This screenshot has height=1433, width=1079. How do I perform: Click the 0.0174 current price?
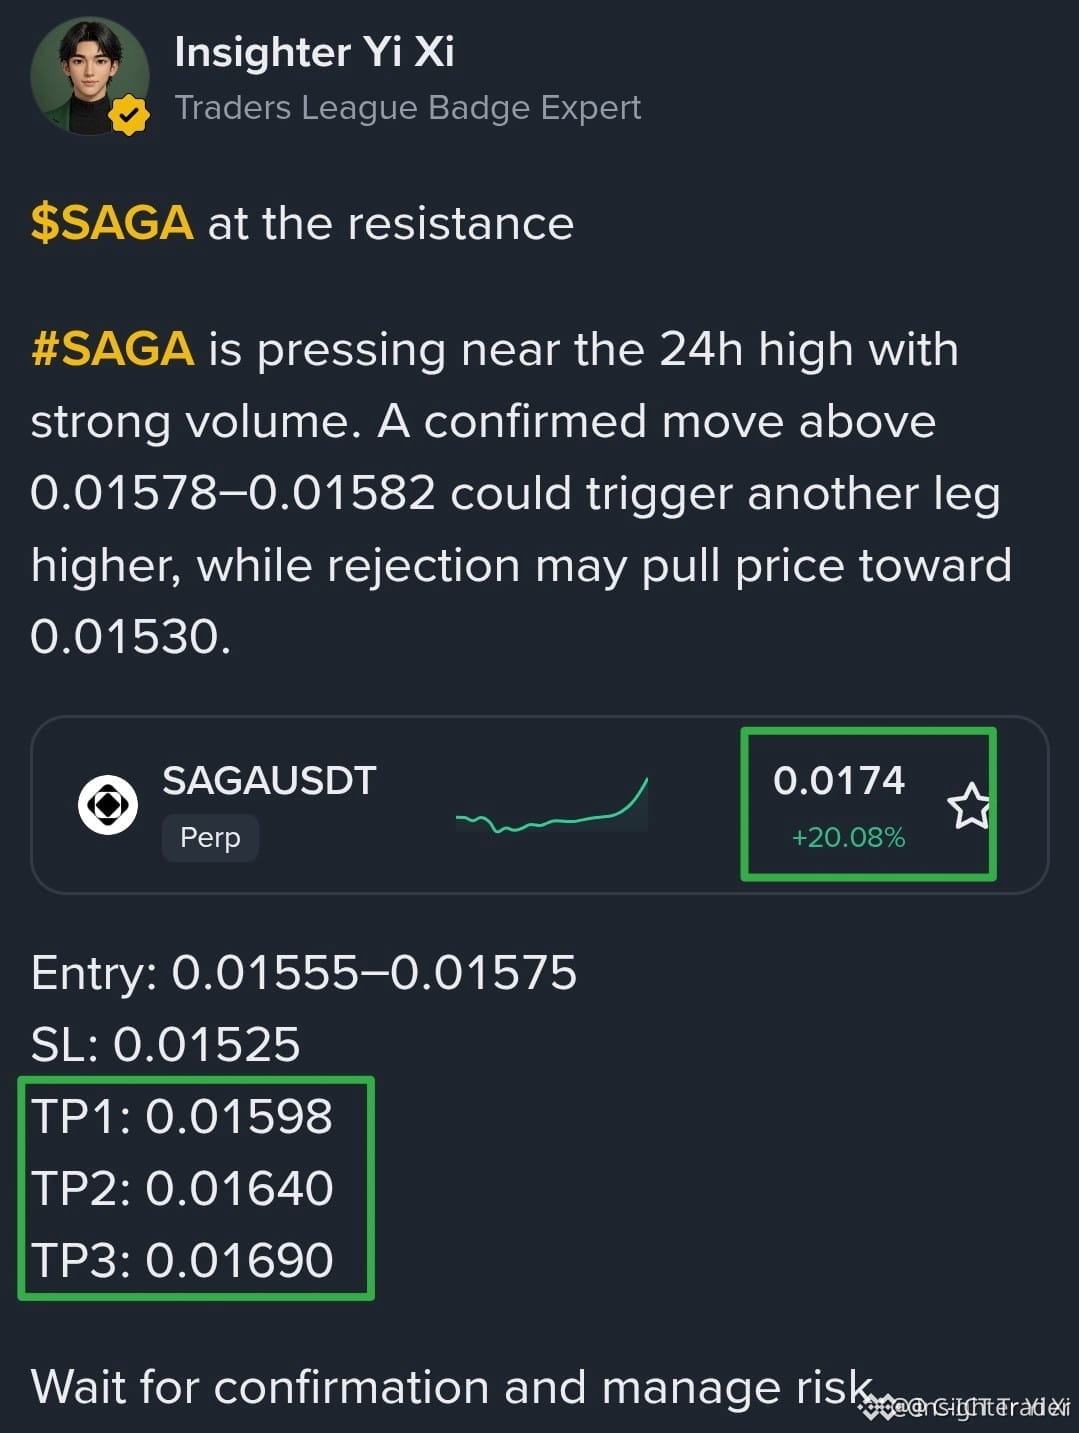pyautogui.click(x=839, y=780)
